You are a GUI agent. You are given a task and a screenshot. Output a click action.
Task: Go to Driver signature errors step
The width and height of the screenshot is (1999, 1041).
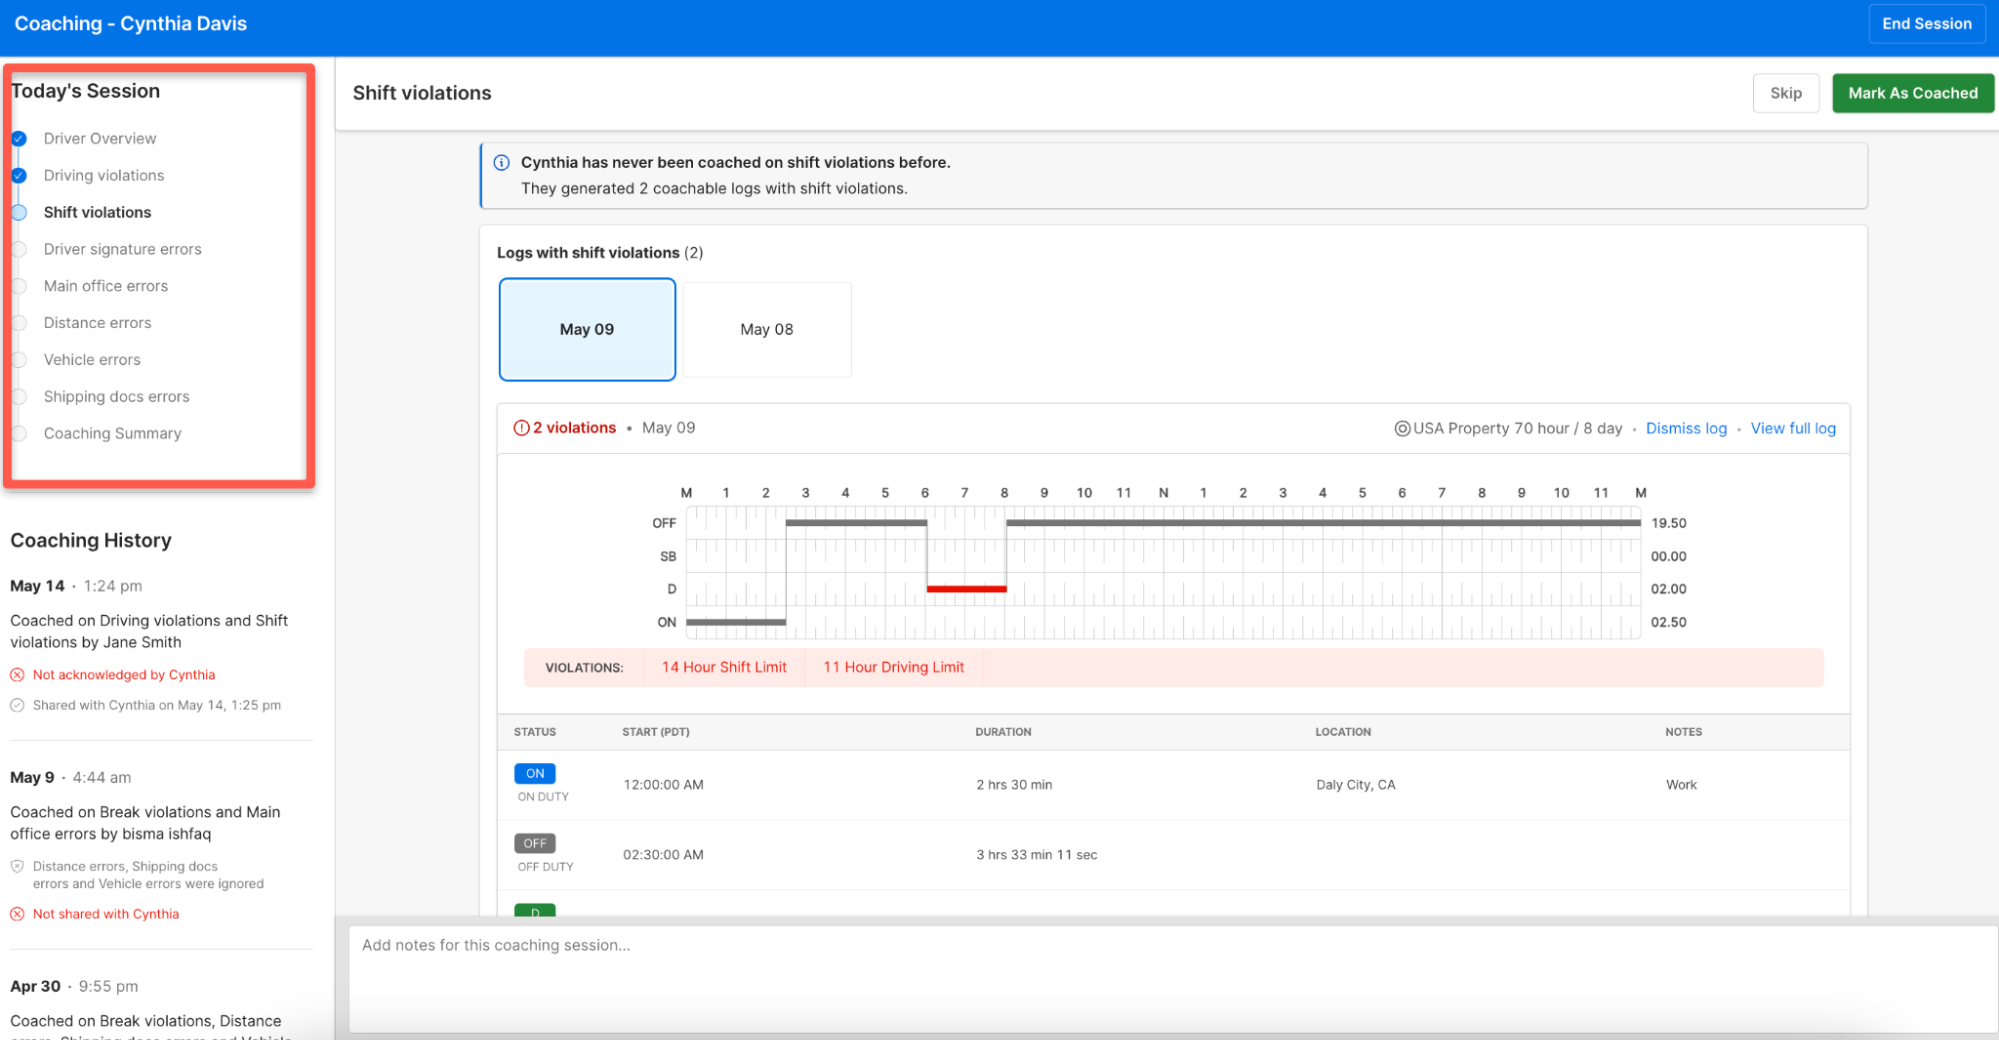[x=123, y=250]
